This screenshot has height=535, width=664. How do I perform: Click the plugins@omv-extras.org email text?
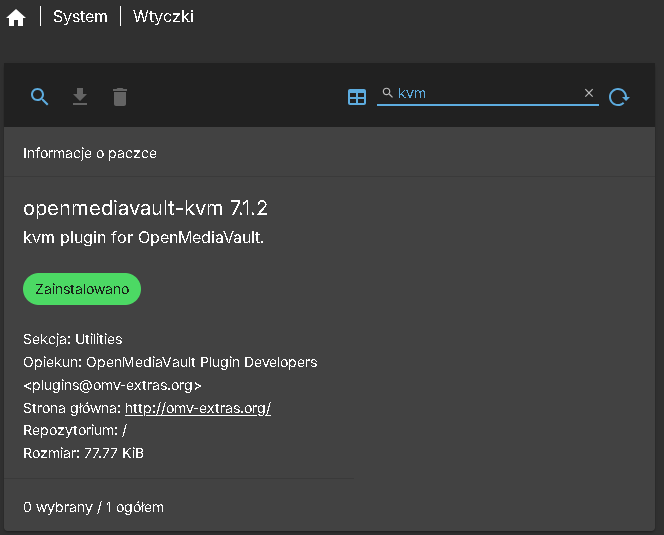pos(112,385)
